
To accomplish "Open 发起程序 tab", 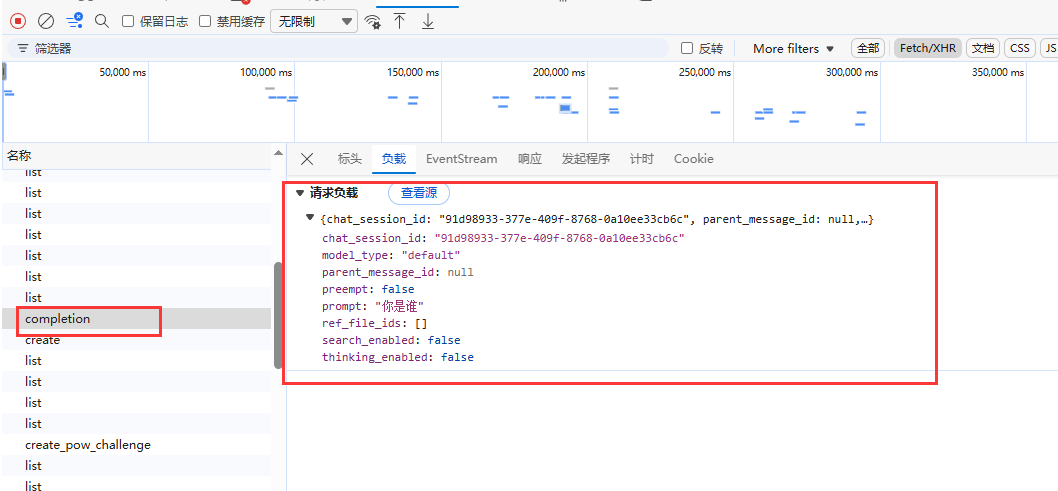I will tap(586, 159).
